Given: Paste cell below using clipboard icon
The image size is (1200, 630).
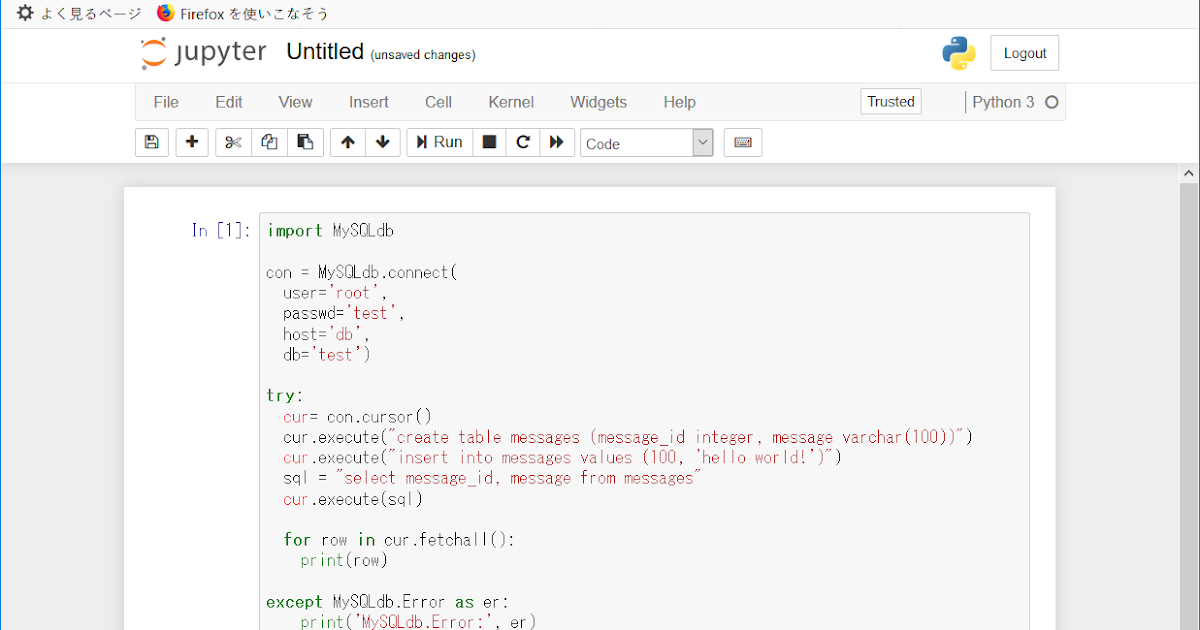Looking at the screenshot, I should pyautogui.click(x=304, y=142).
